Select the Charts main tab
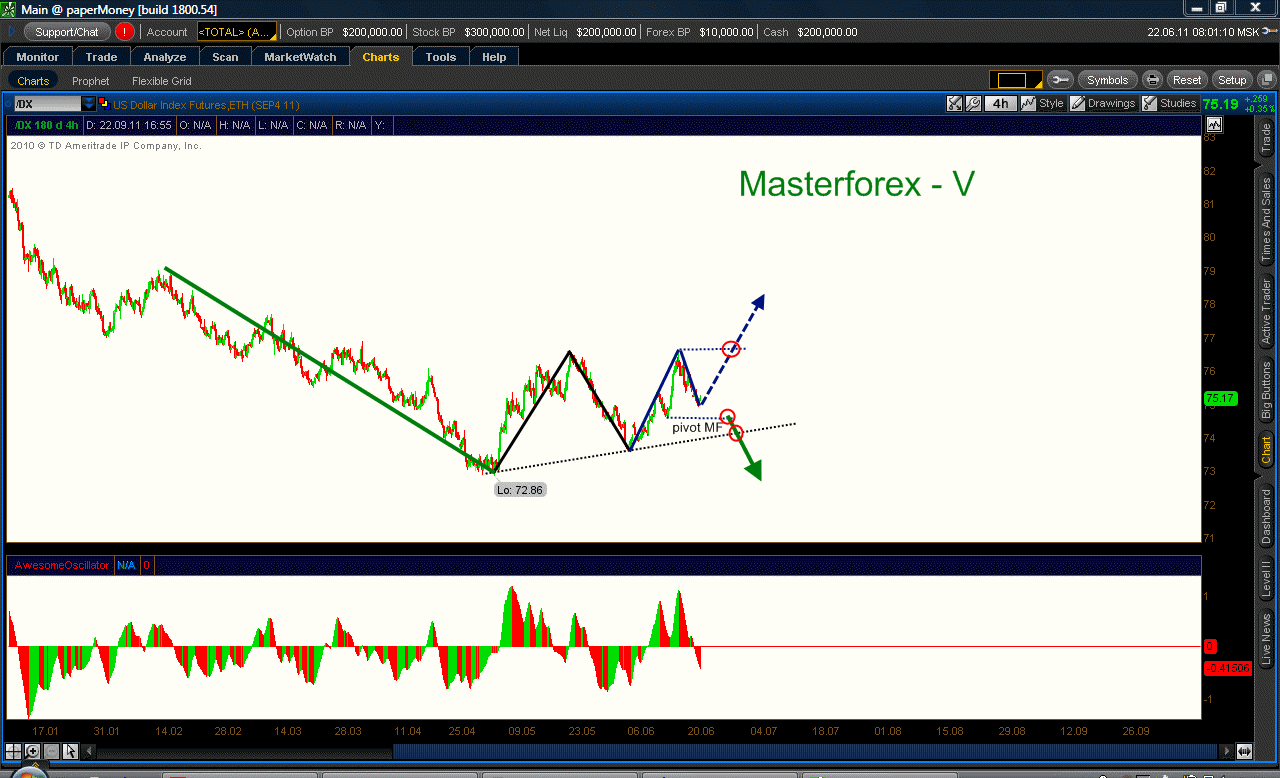The image size is (1280, 778). (381, 57)
